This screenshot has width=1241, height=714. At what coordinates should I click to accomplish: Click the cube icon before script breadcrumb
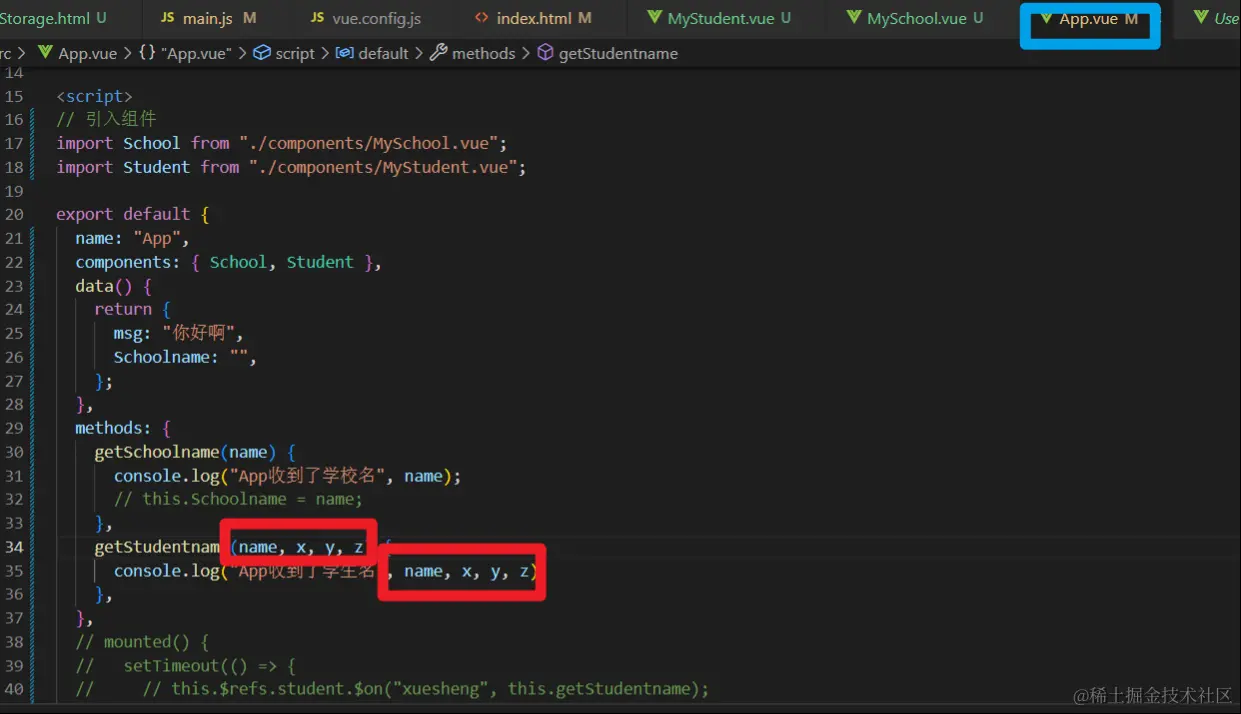point(262,53)
